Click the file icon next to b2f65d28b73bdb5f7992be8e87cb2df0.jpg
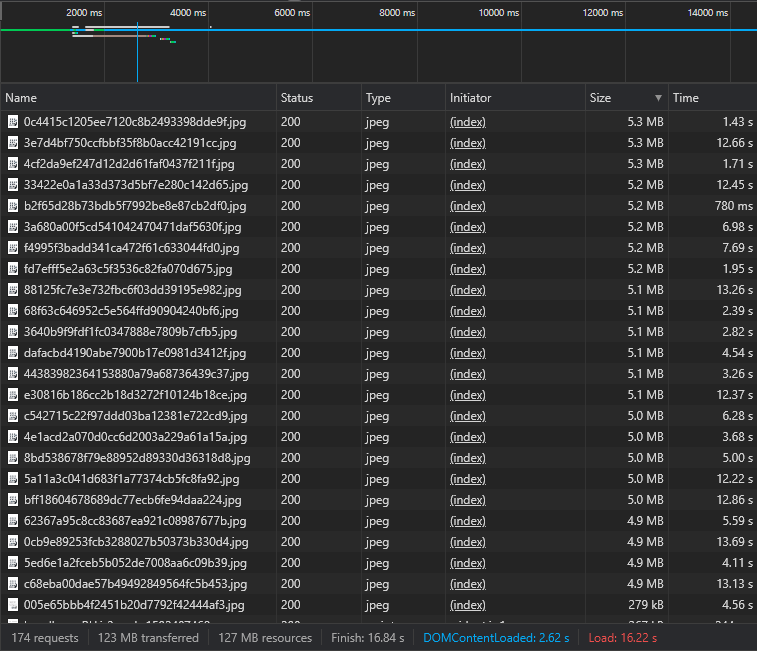Screen dimensions: 757x651 tap(13, 206)
